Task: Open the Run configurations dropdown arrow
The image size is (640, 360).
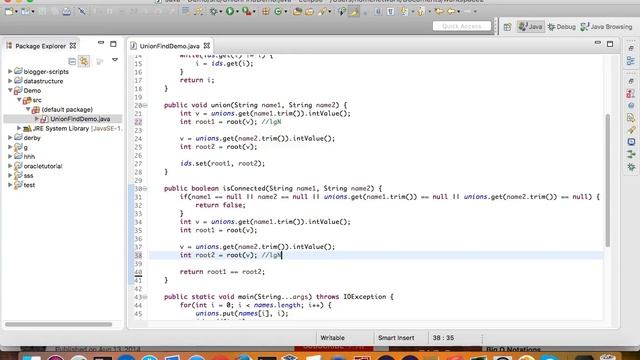Action: pos(237,12)
